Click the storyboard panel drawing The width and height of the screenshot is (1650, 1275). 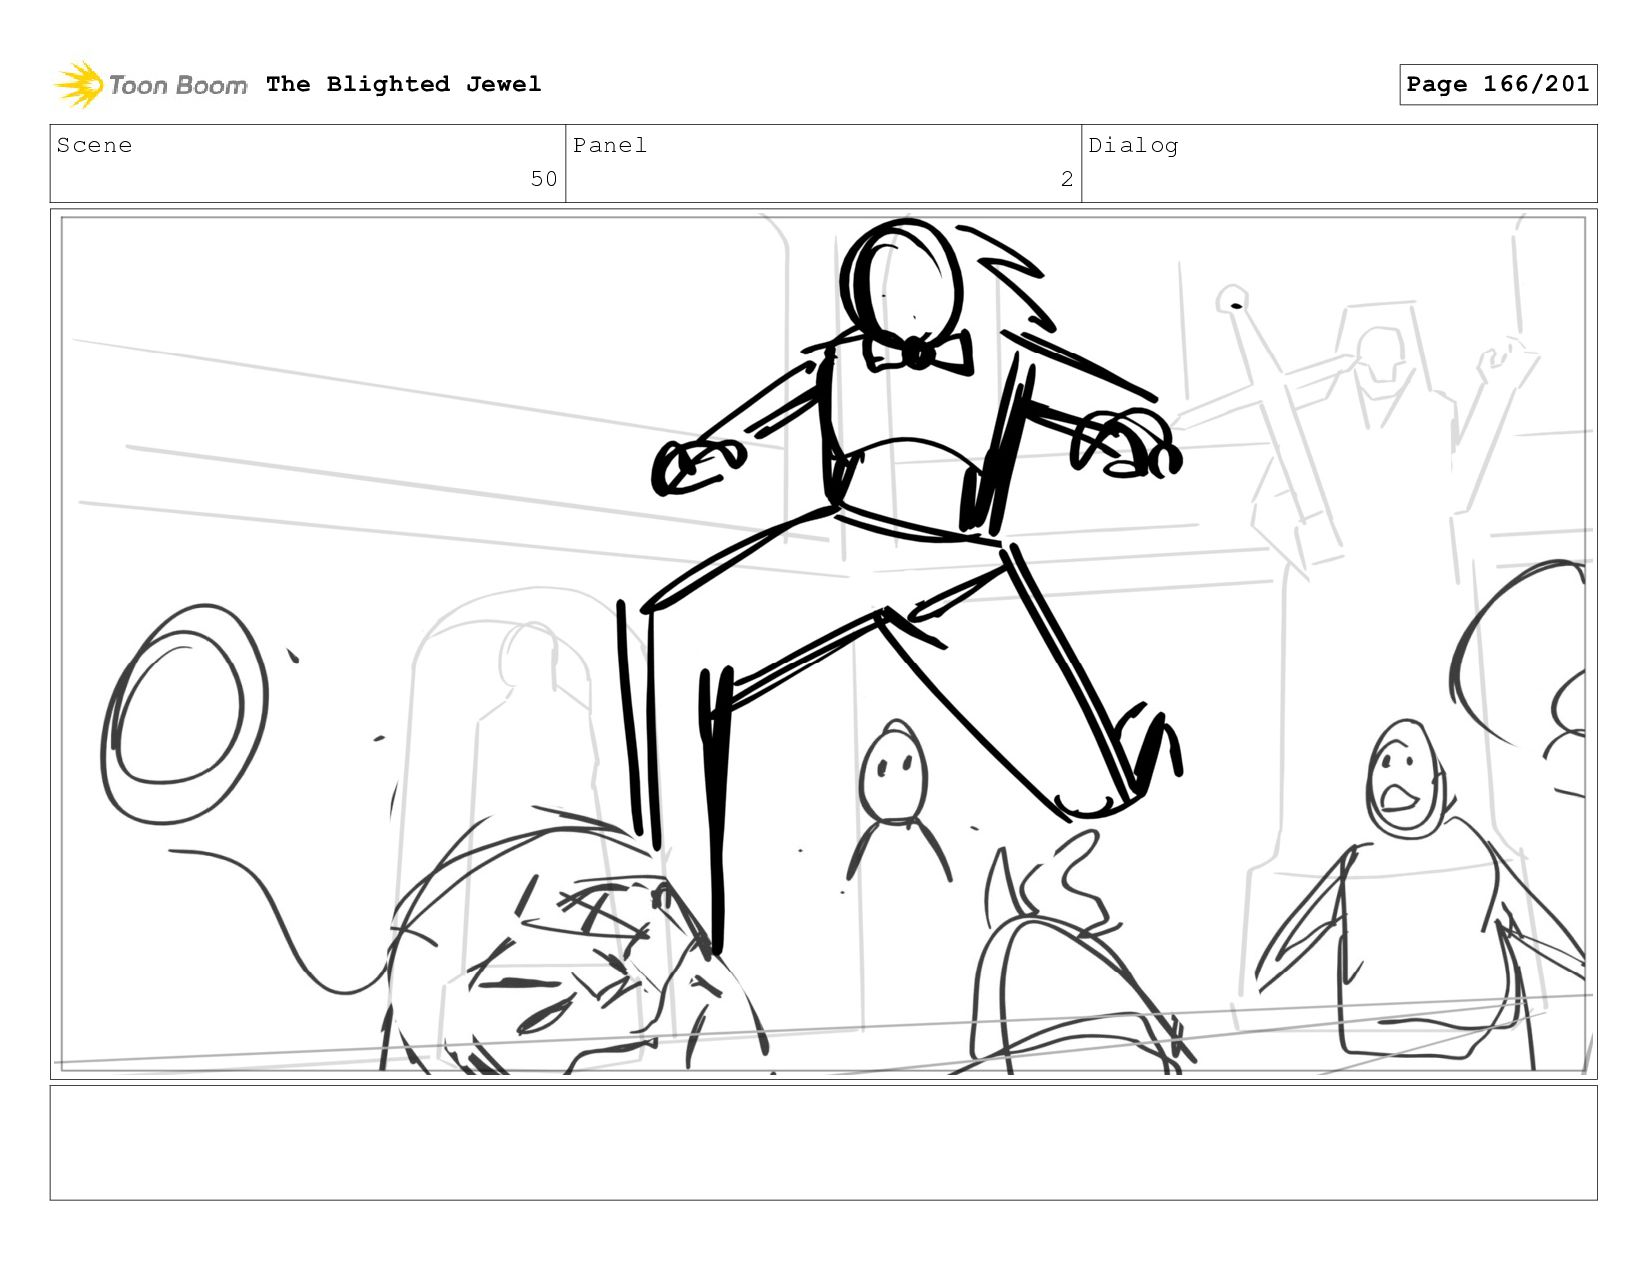823,644
